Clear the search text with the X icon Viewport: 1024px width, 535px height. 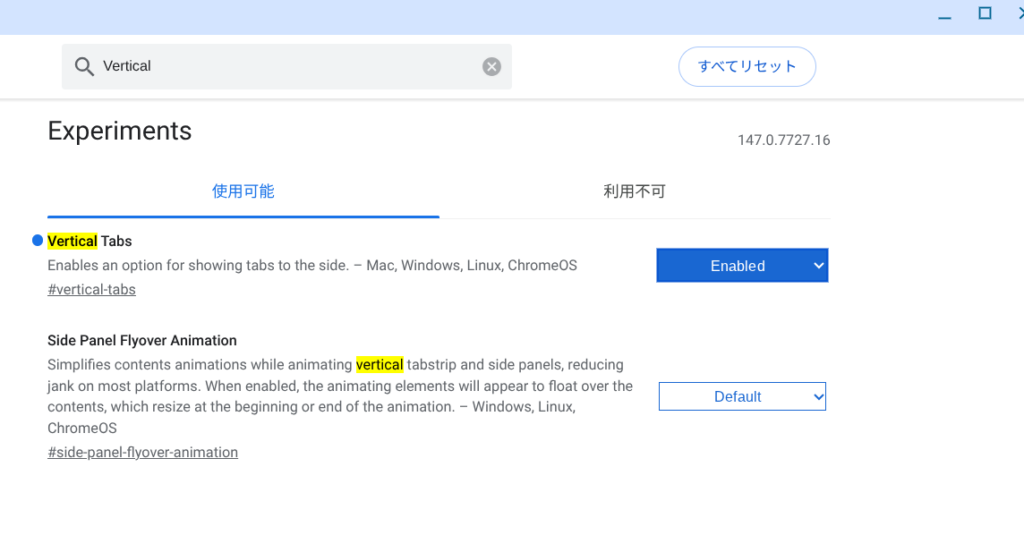point(491,67)
